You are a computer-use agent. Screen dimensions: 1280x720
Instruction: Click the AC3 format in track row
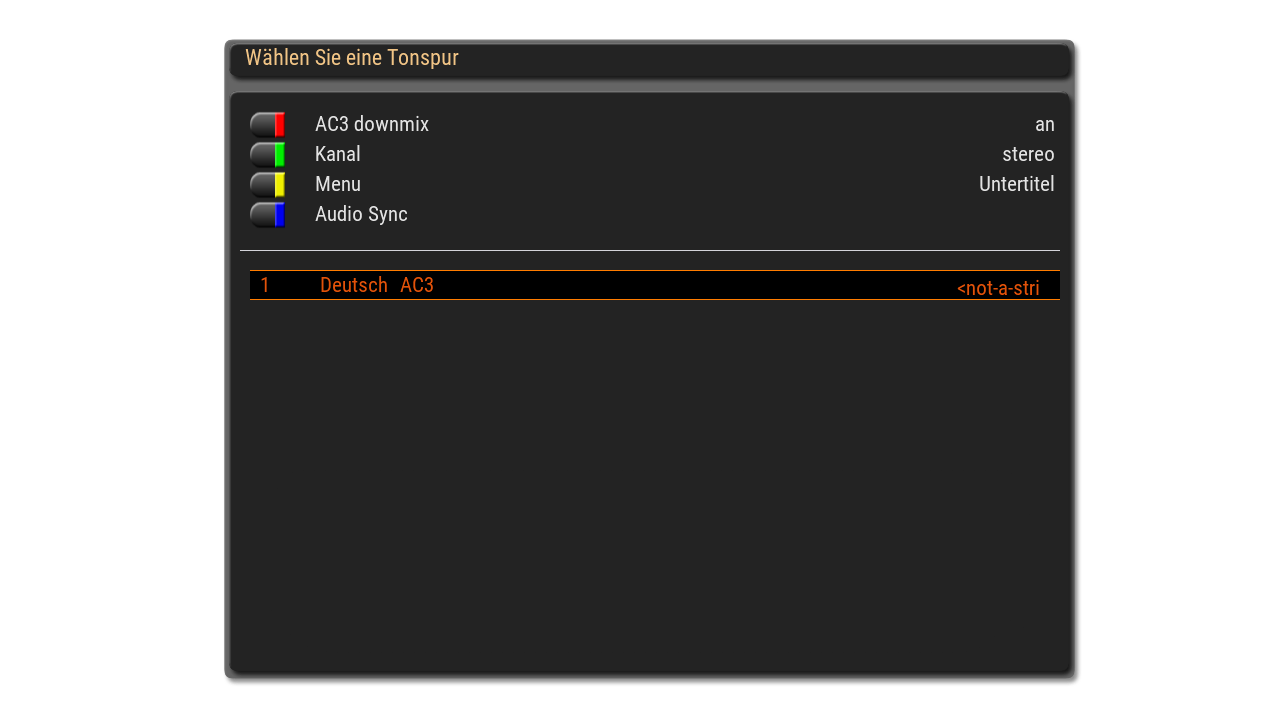point(417,286)
